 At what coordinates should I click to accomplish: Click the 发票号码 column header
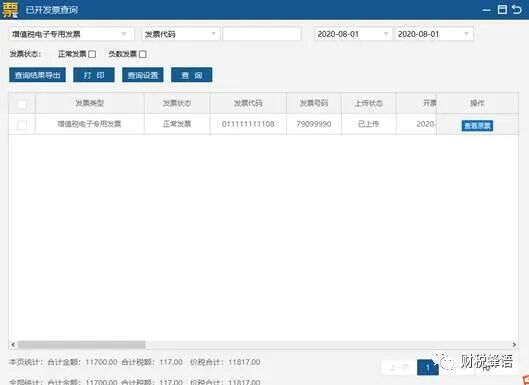(314, 103)
